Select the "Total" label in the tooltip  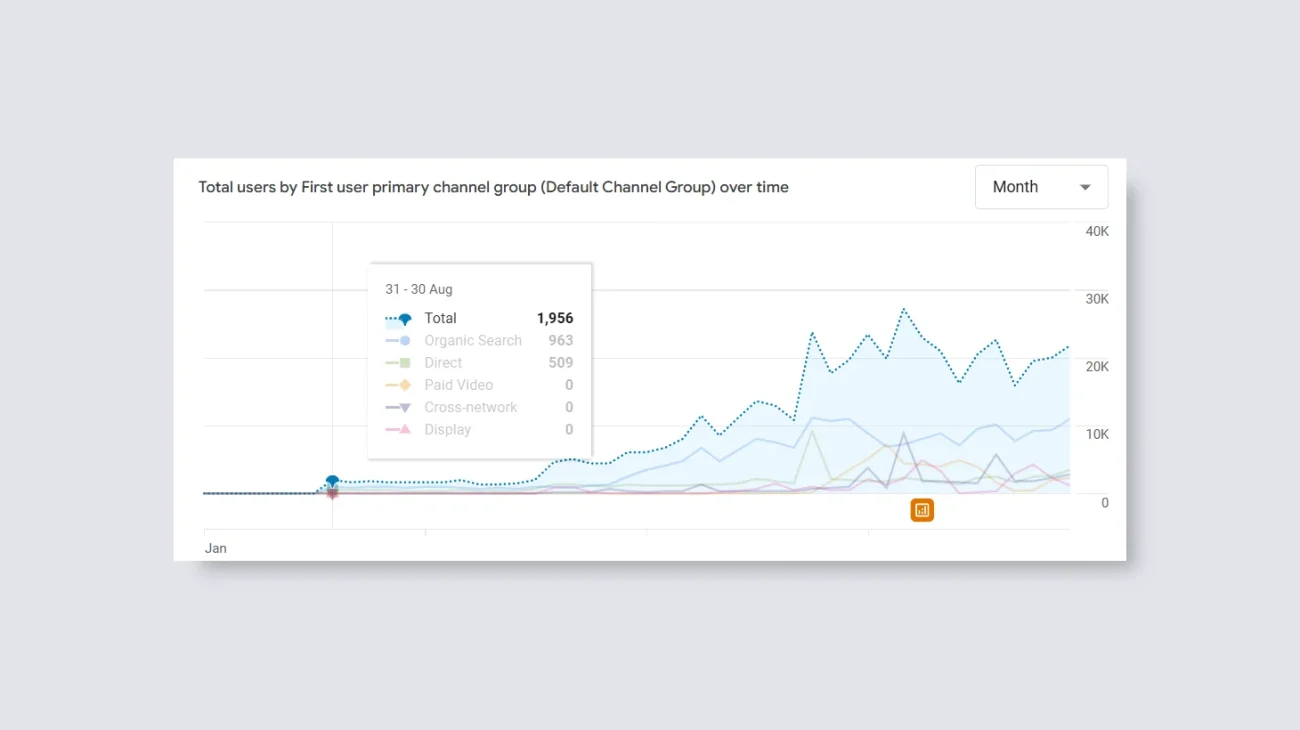pyautogui.click(x=440, y=318)
